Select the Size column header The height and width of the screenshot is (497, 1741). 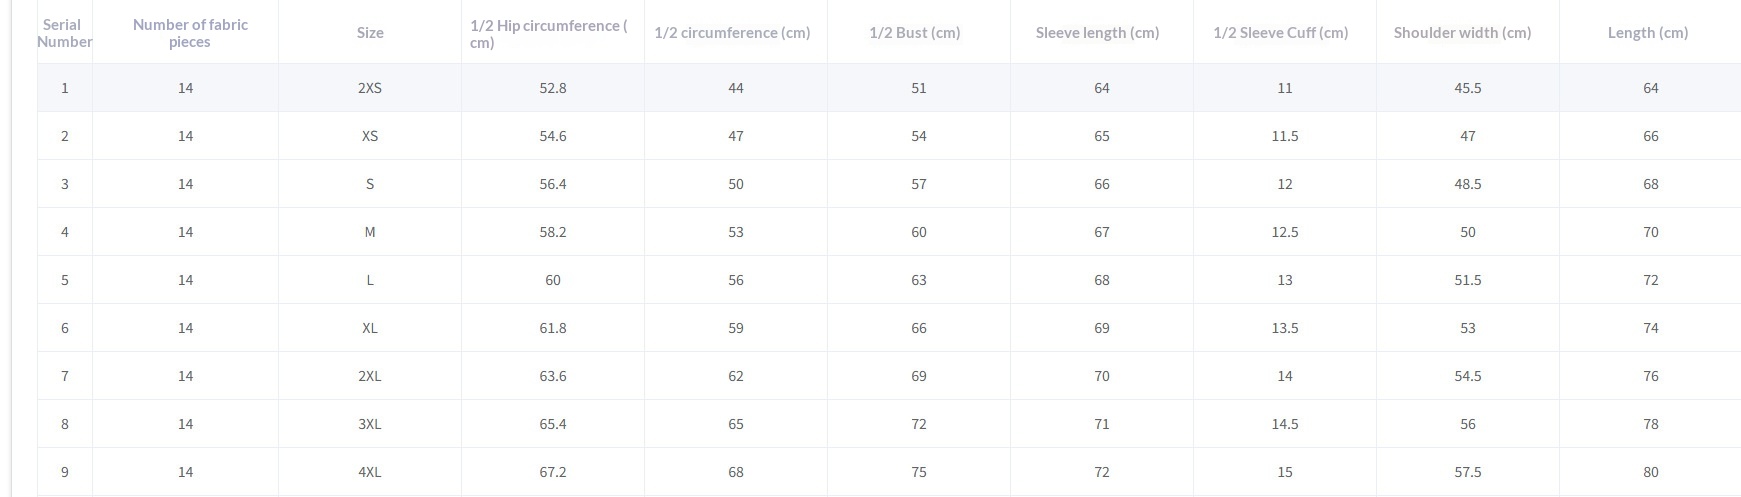coord(370,33)
